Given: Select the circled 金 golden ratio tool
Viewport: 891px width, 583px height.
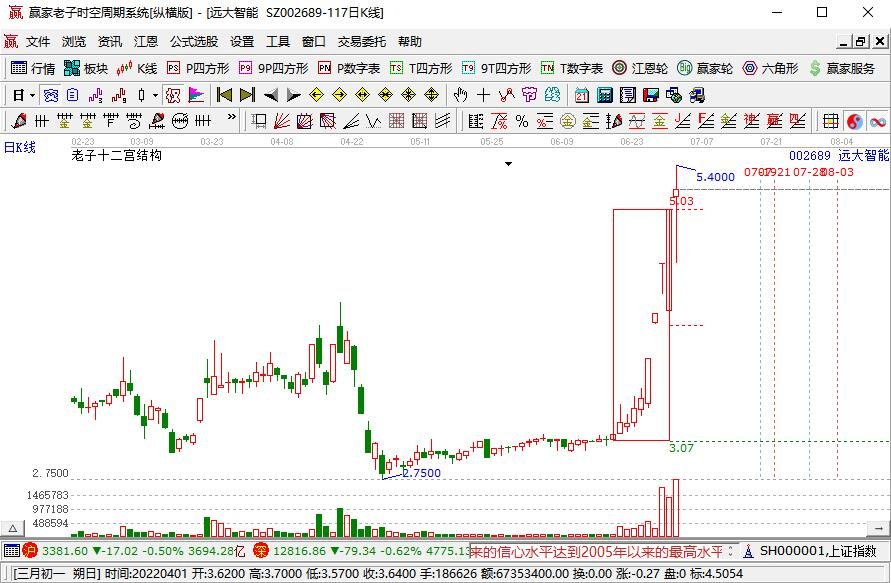Looking at the screenshot, I should click(568, 120).
